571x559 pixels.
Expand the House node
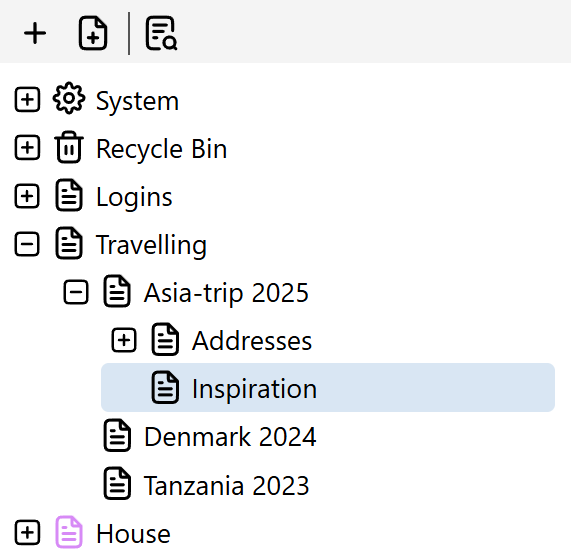click(x=27, y=533)
